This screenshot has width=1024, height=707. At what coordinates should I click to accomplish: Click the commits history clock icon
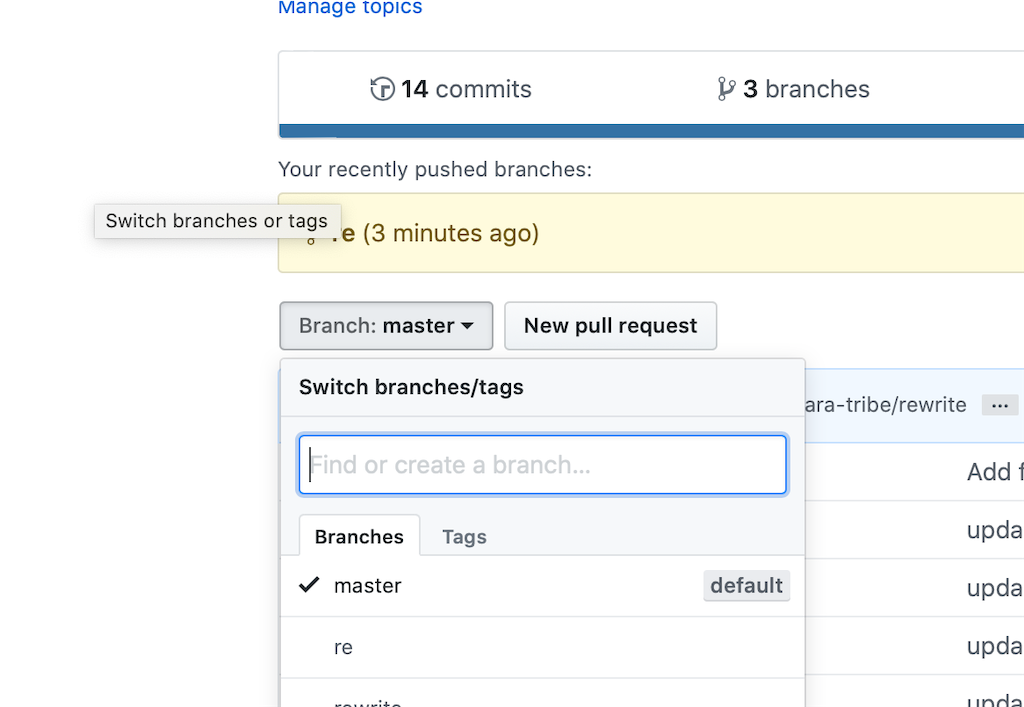(382, 89)
